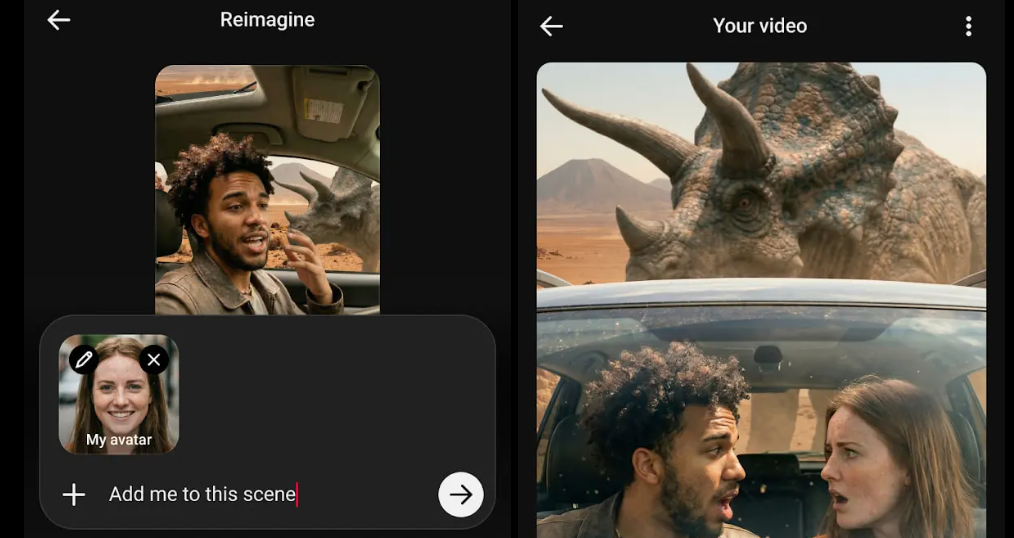Tap the 'Your video' screen title

coord(759,26)
